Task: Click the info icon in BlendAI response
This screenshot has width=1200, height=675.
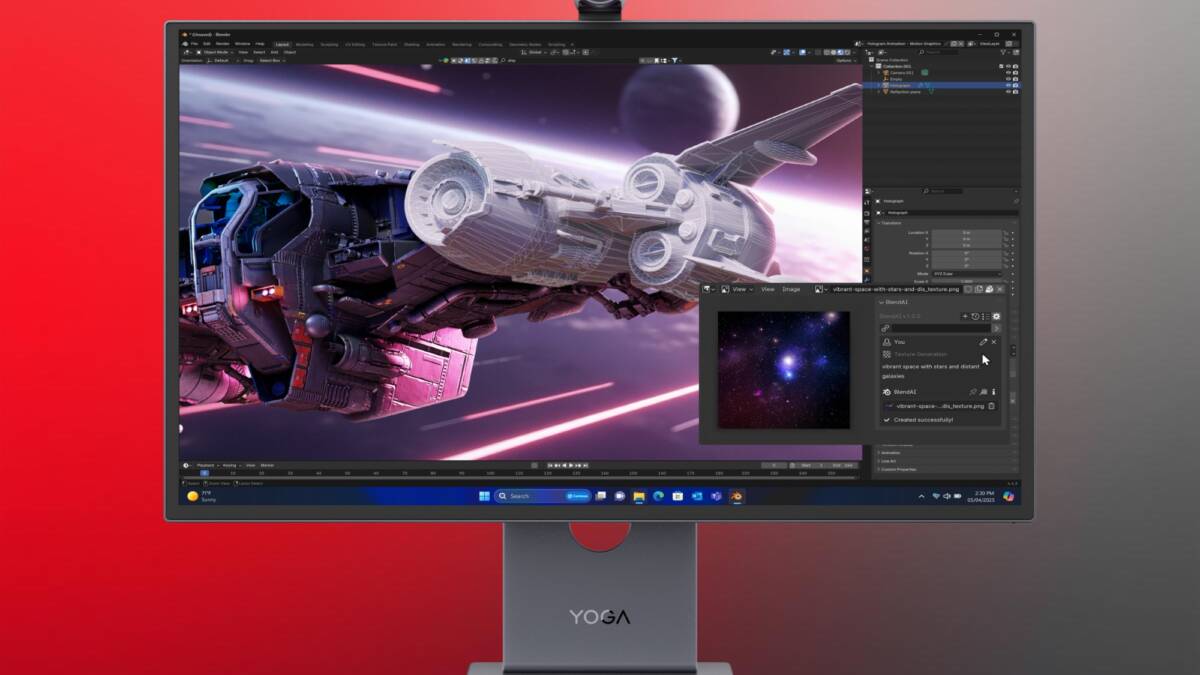Action: [x=994, y=392]
